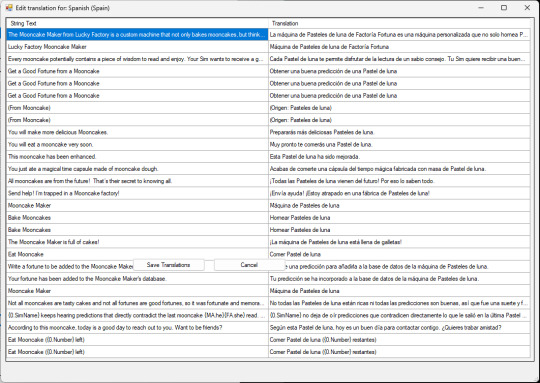The image size is (540, 383).
Task: Edit translation 'Esta Pastel de luna ha sido mejorada.'
Action: pyautogui.click(x=399, y=157)
